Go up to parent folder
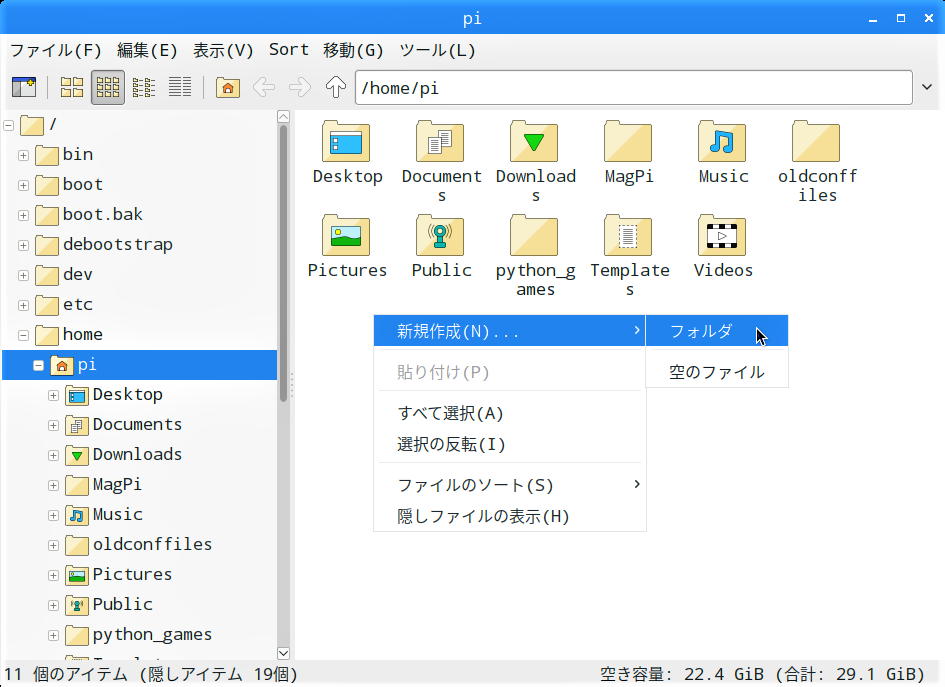The height and width of the screenshot is (687, 945). point(336,87)
